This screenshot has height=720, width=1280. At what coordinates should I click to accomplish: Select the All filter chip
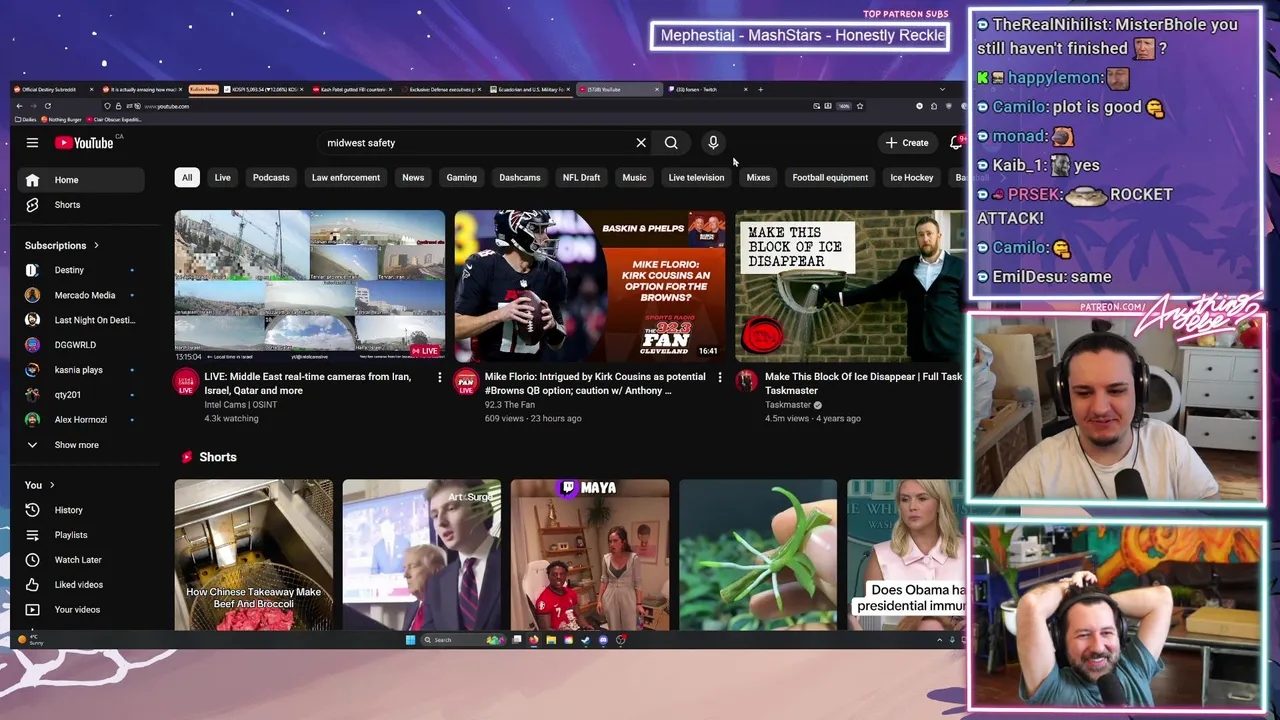coord(186,178)
